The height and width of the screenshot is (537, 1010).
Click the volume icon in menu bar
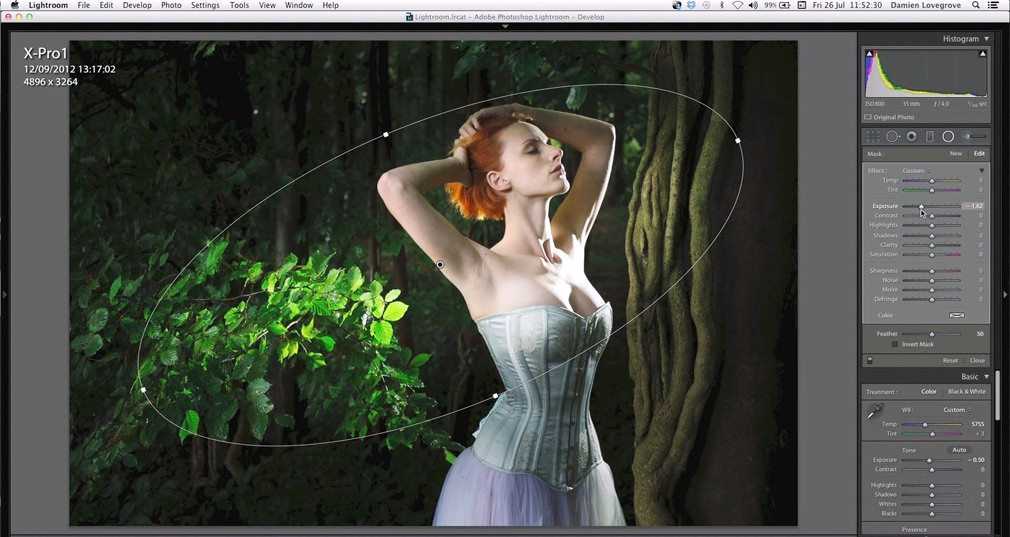click(x=753, y=5)
